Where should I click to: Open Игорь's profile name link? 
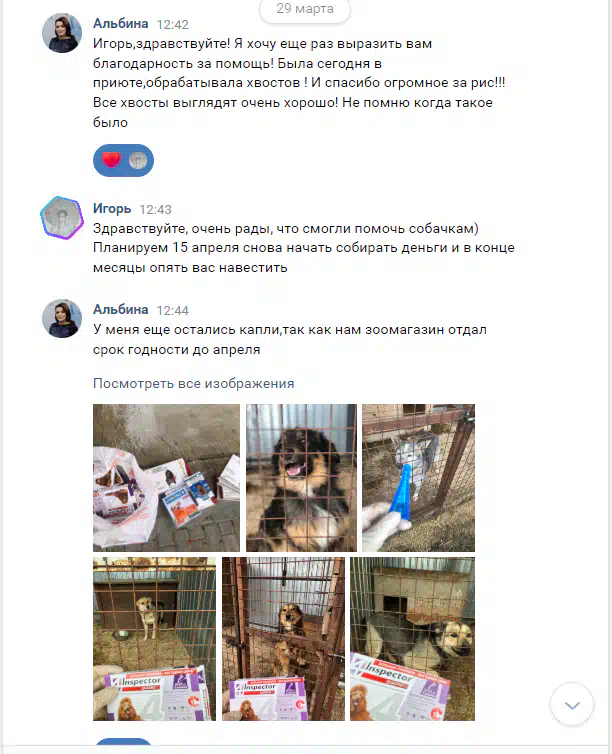pyautogui.click(x=112, y=209)
